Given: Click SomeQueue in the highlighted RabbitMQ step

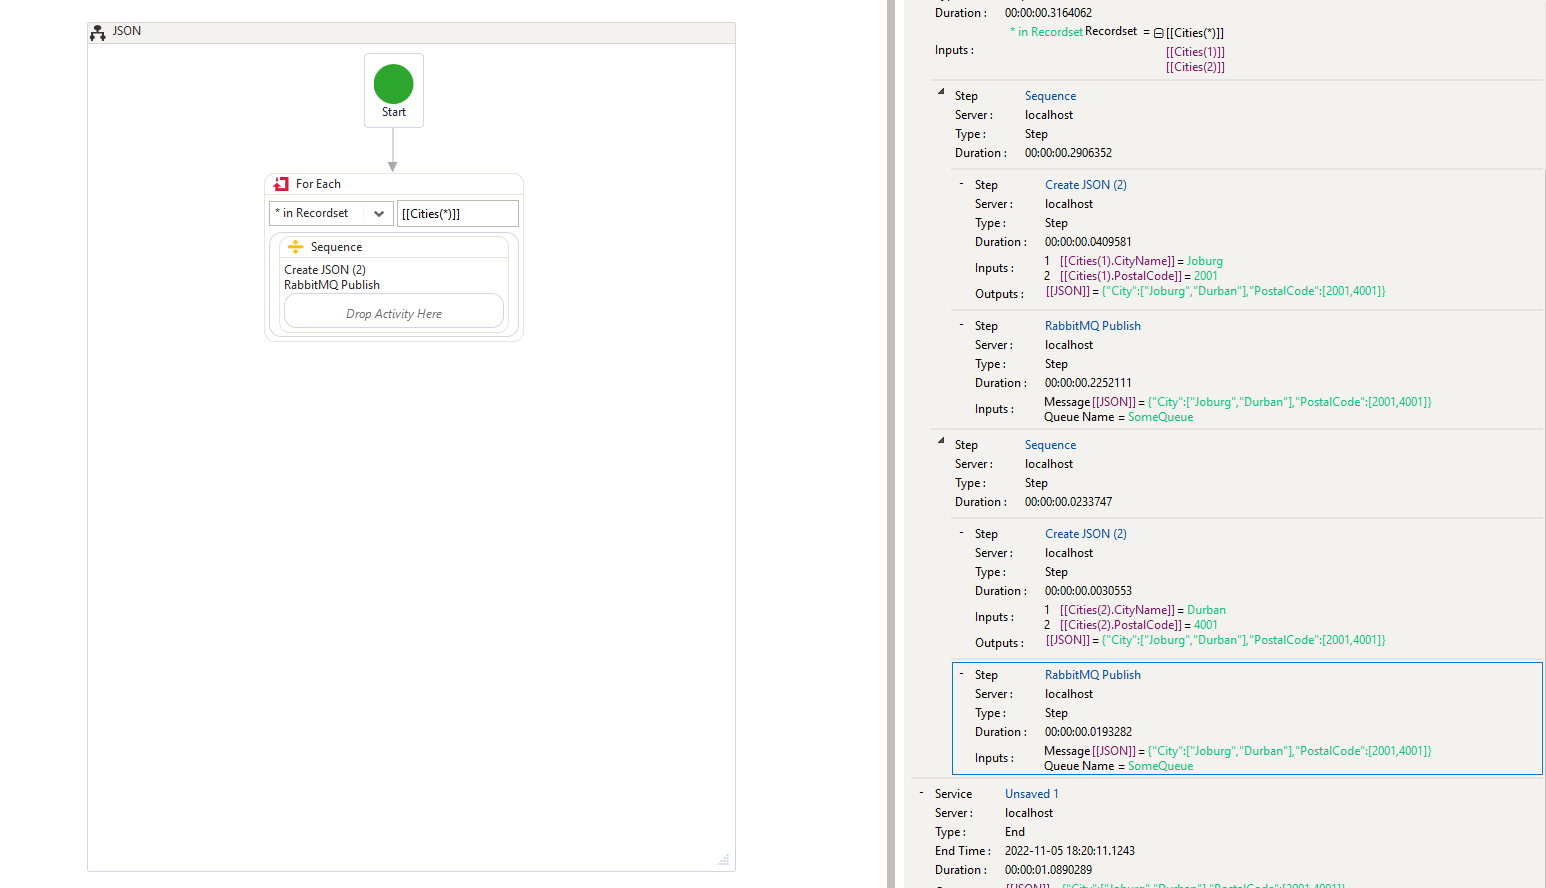Looking at the screenshot, I should coord(1160,766).
